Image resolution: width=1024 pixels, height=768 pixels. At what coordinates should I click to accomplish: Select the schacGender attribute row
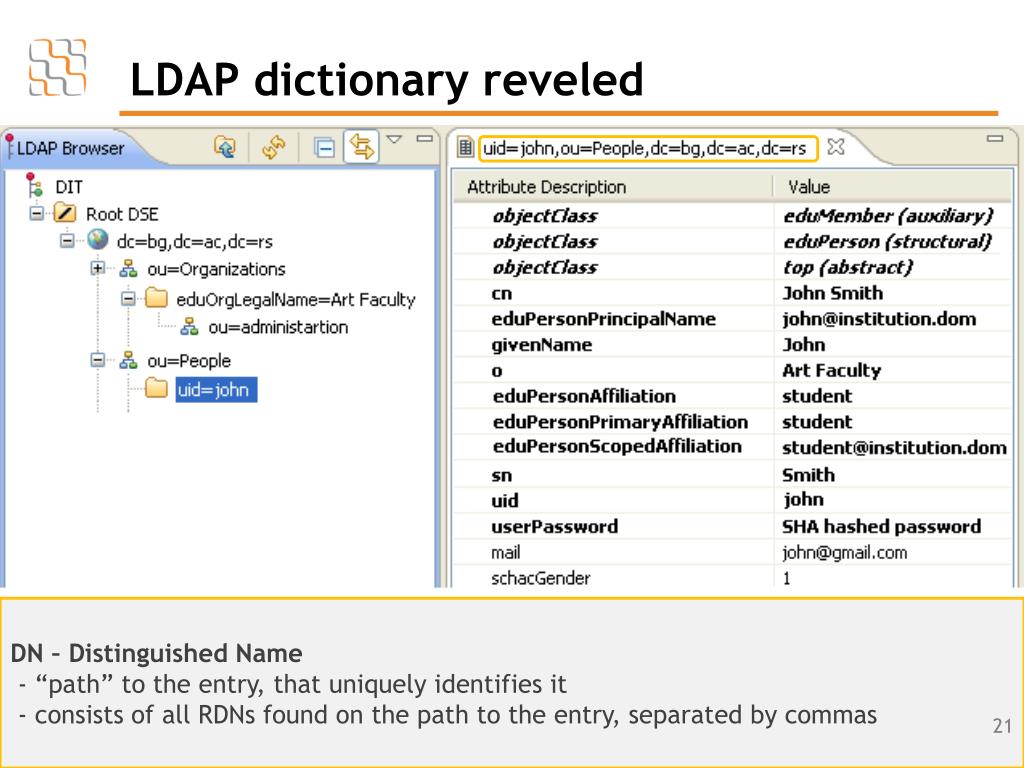point(733,578)
